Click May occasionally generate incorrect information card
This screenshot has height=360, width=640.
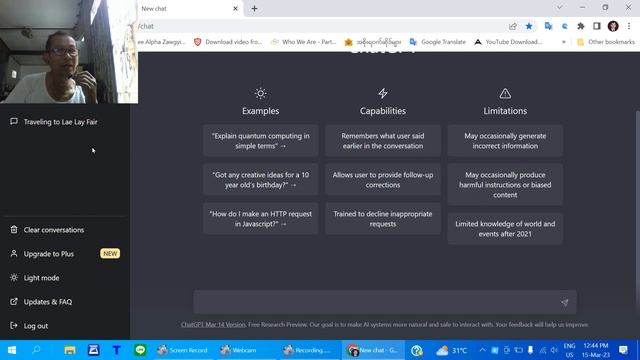pyautogui.click(x=505, y=141)
